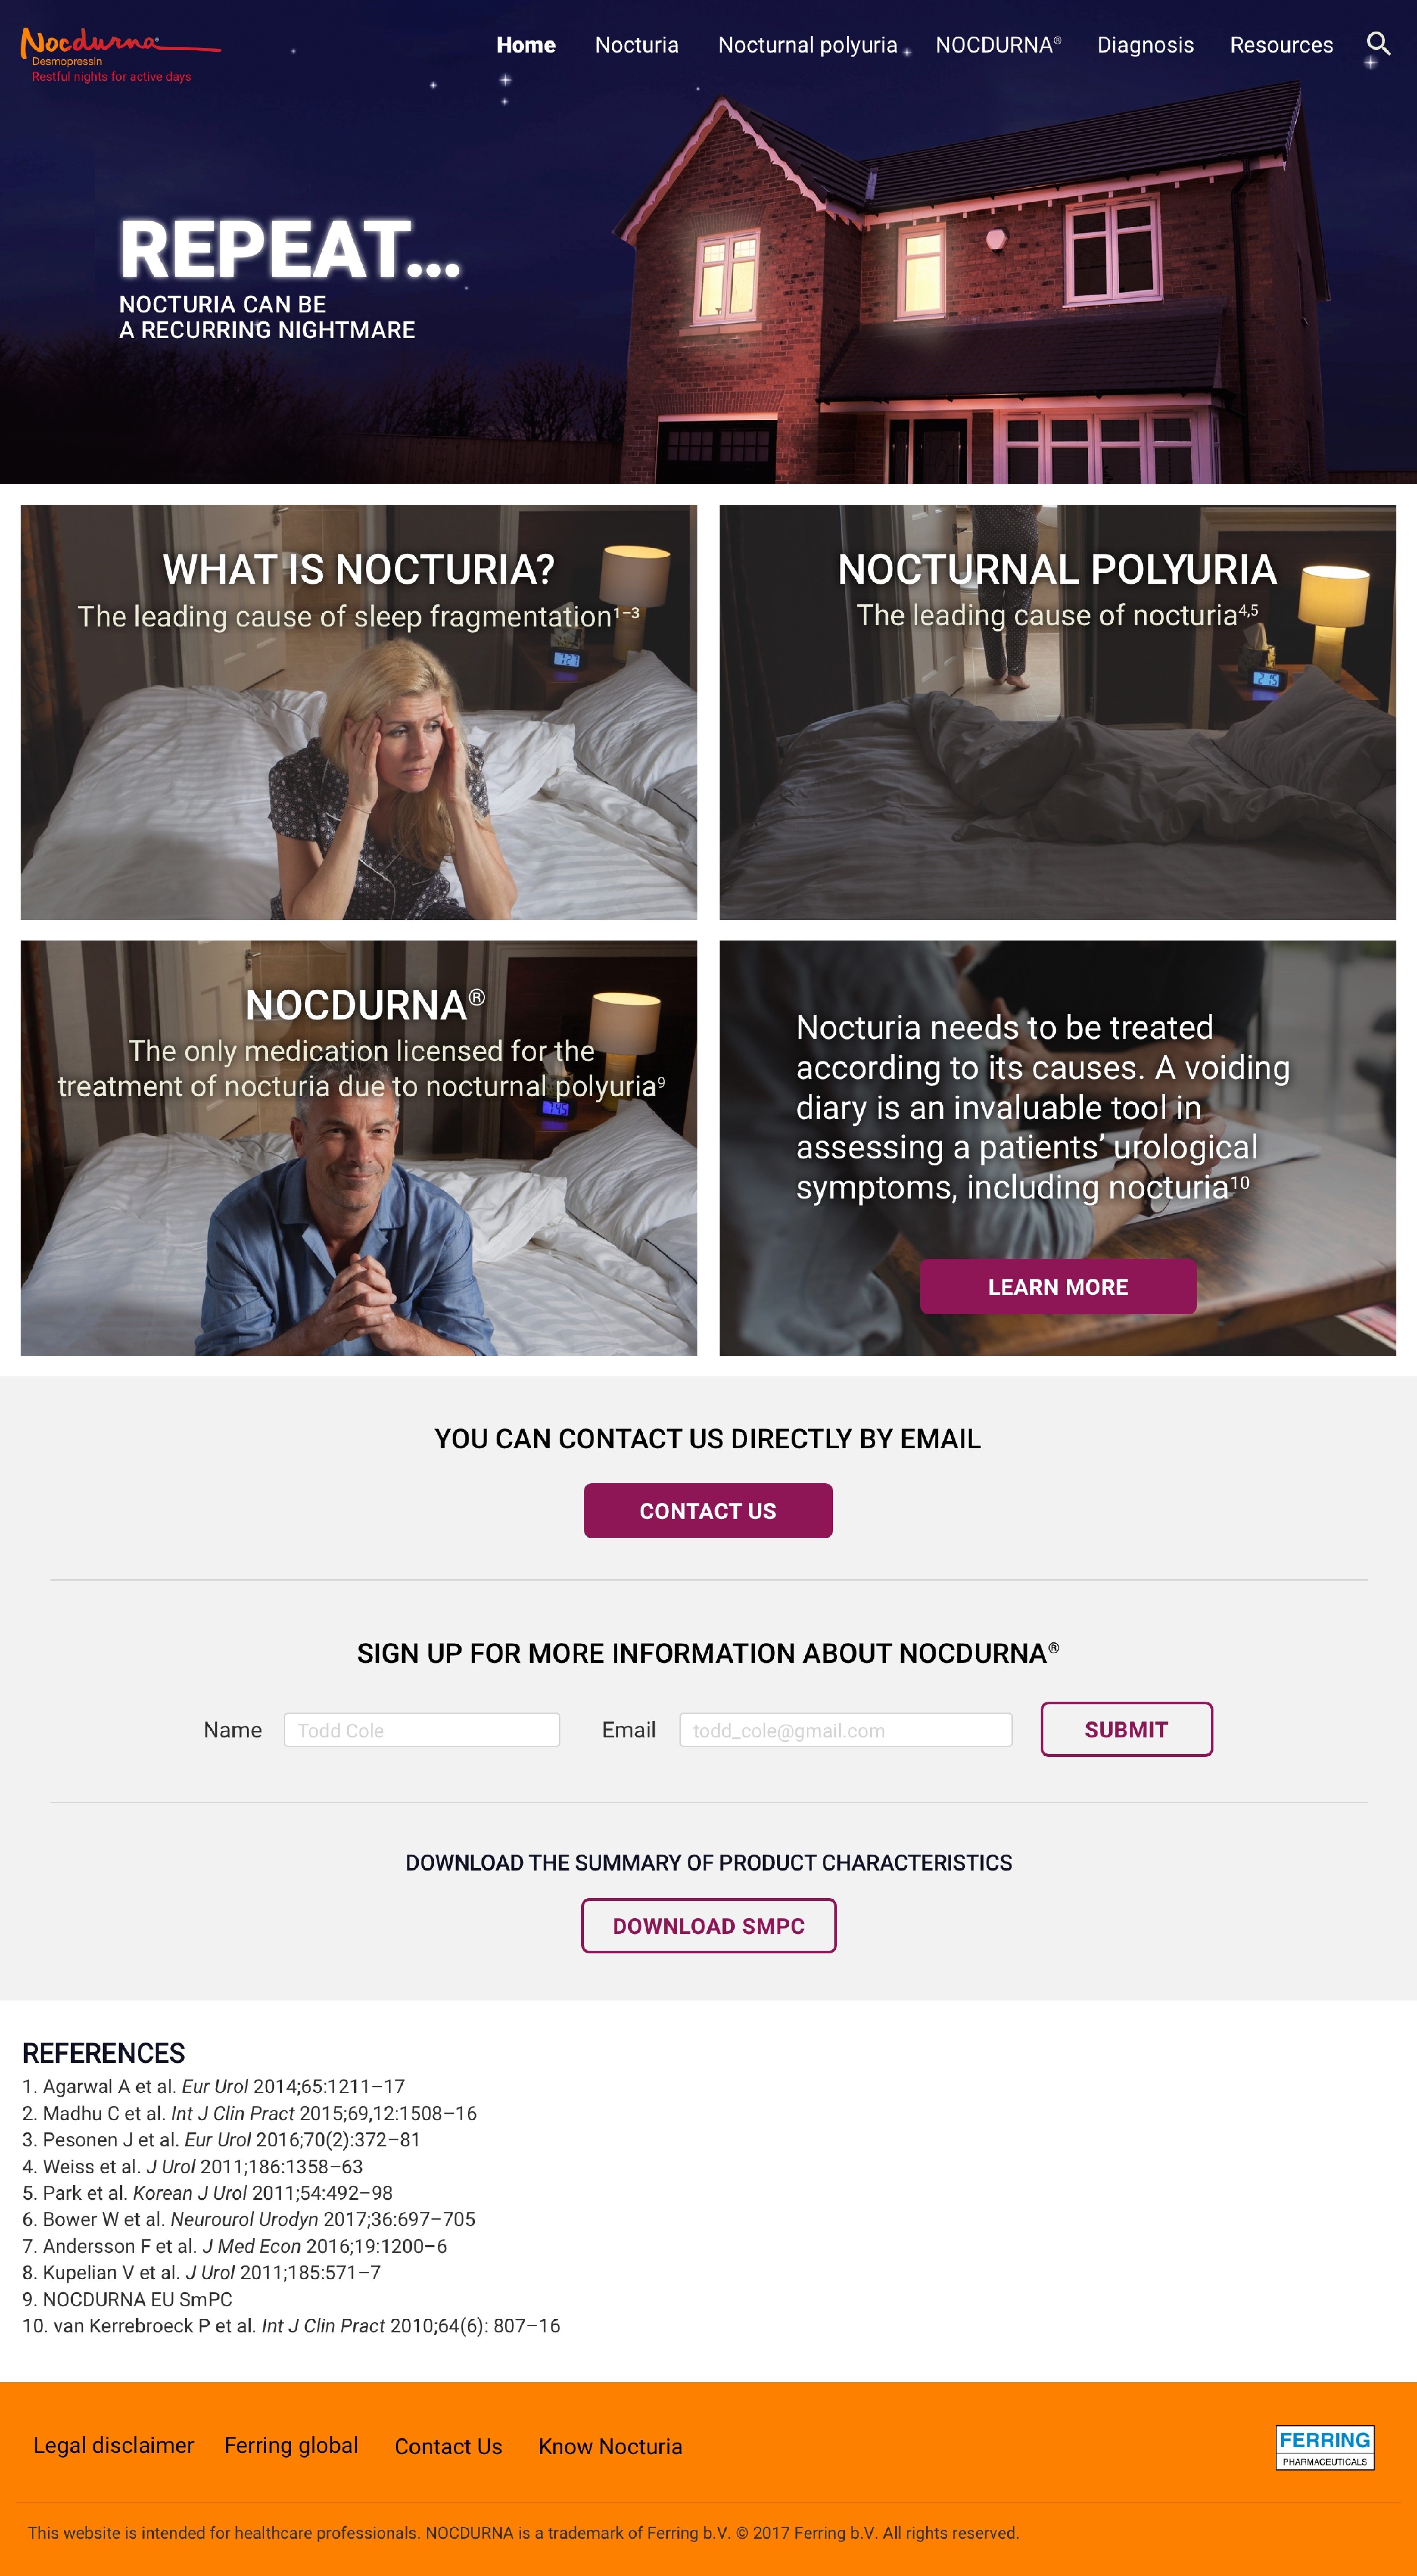Open the Diagnosis navigation item

(x=1145, y=45)
